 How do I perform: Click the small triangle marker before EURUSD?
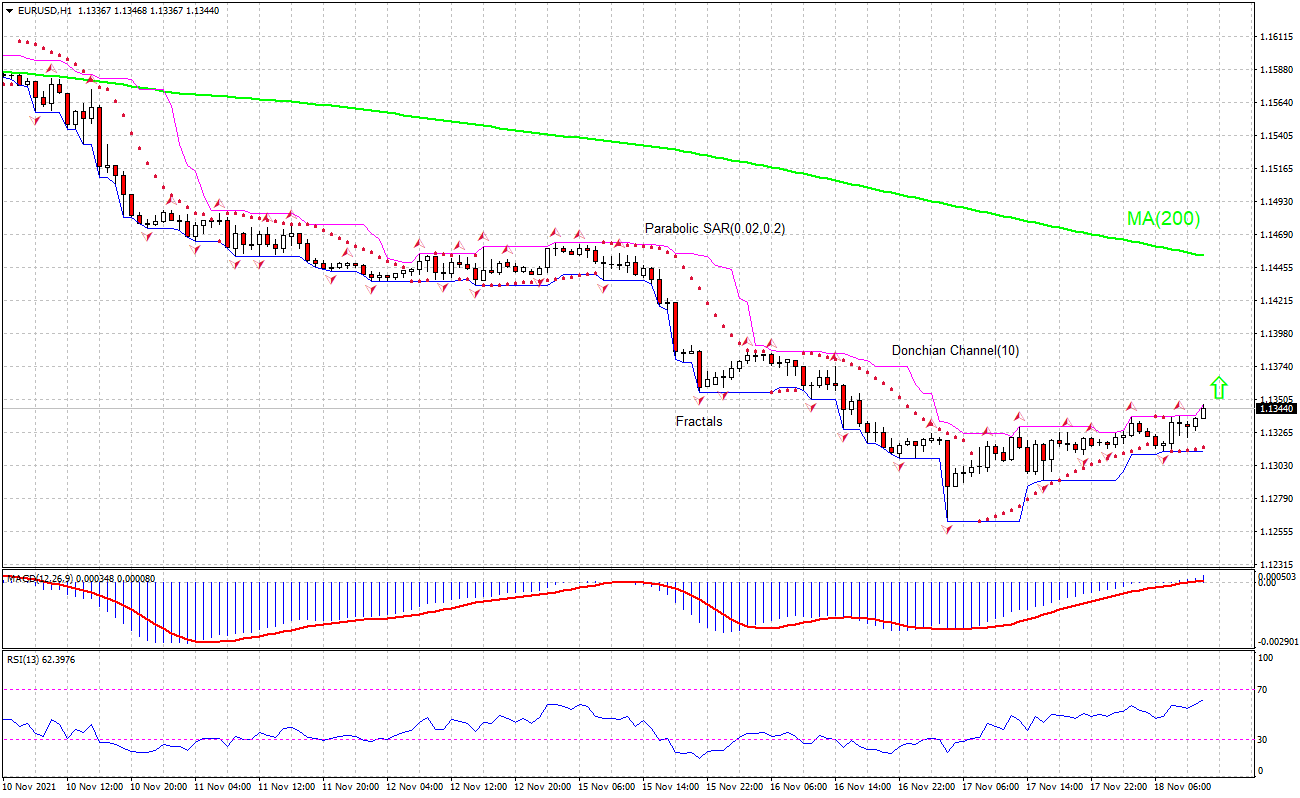[10, 10]
